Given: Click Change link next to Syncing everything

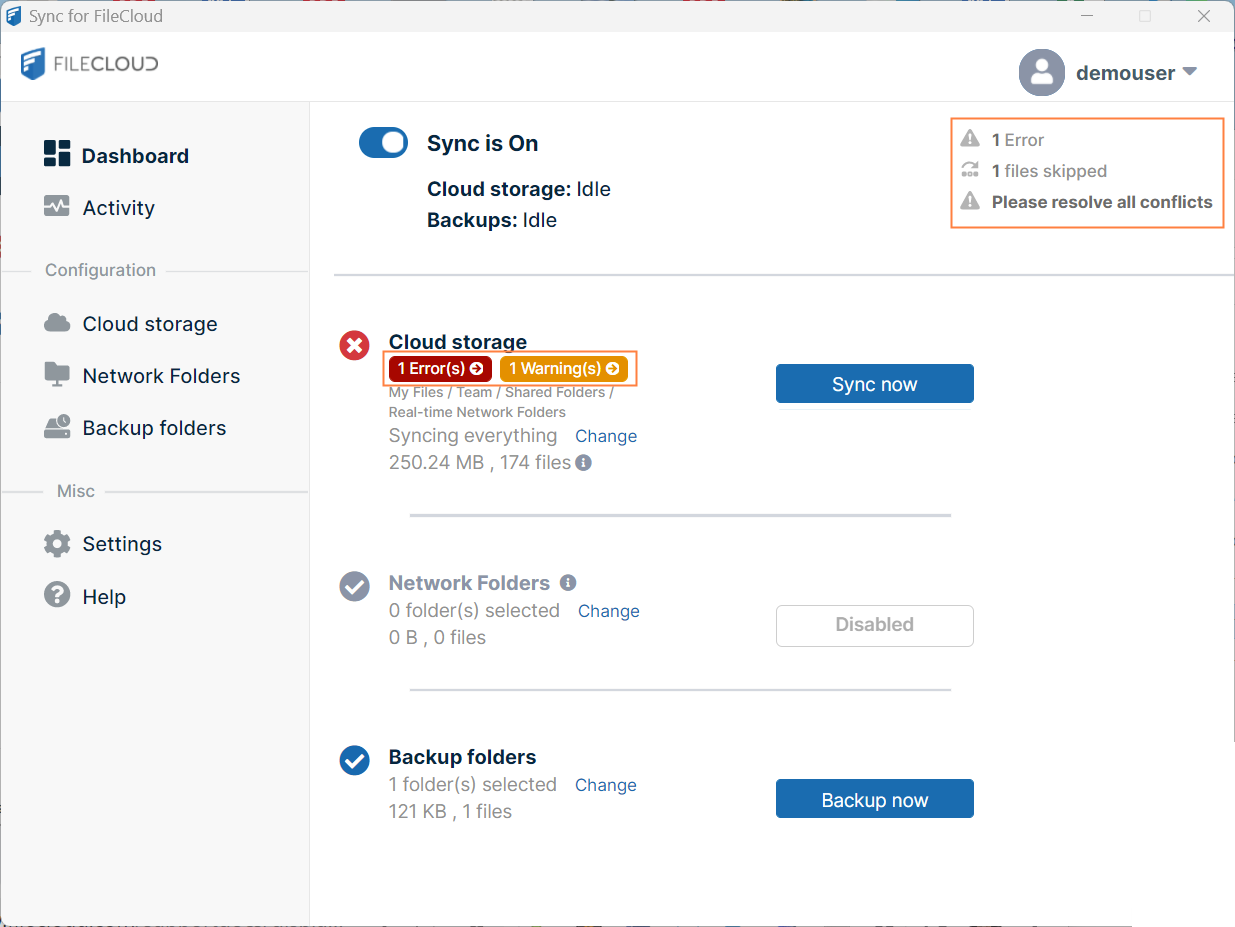Looking at the screenshot, I should click(x=606, y=436).
